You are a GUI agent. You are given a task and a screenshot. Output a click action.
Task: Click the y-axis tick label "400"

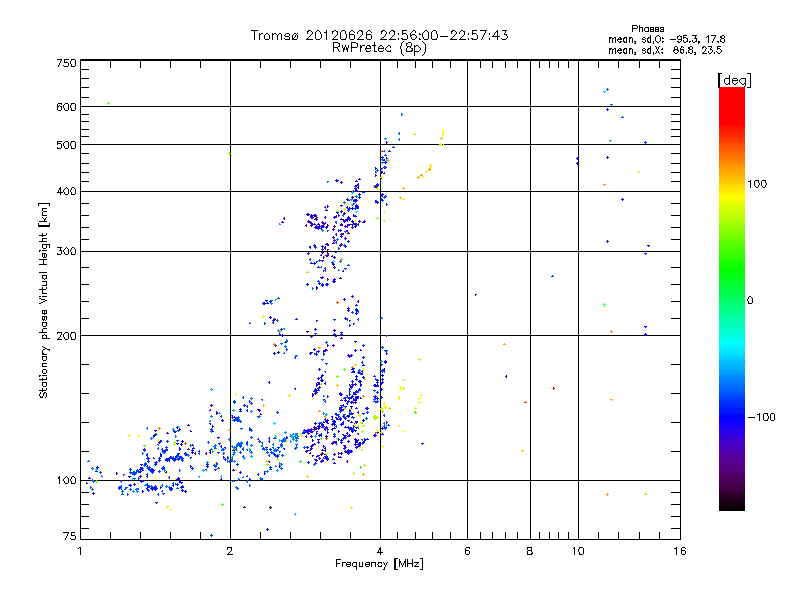[66, 191]
